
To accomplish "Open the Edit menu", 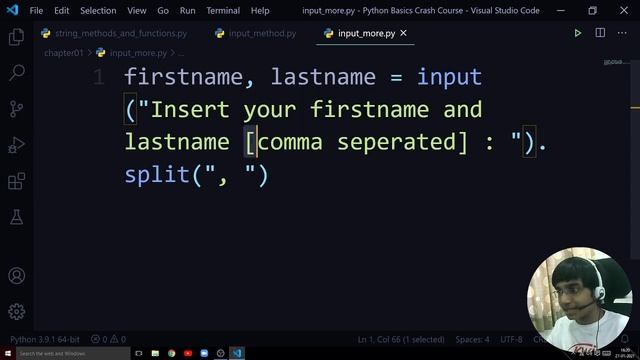I will point(62,11).
